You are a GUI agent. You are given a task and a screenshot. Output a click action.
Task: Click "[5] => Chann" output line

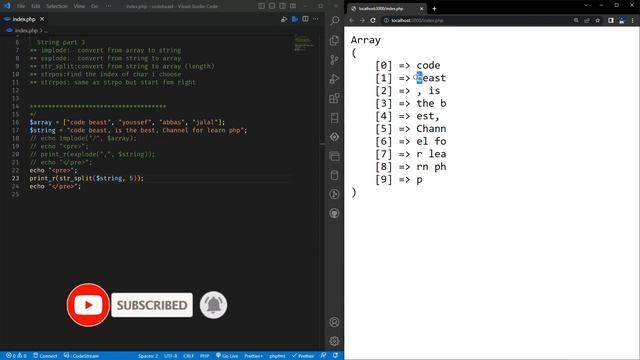point(411,129)
